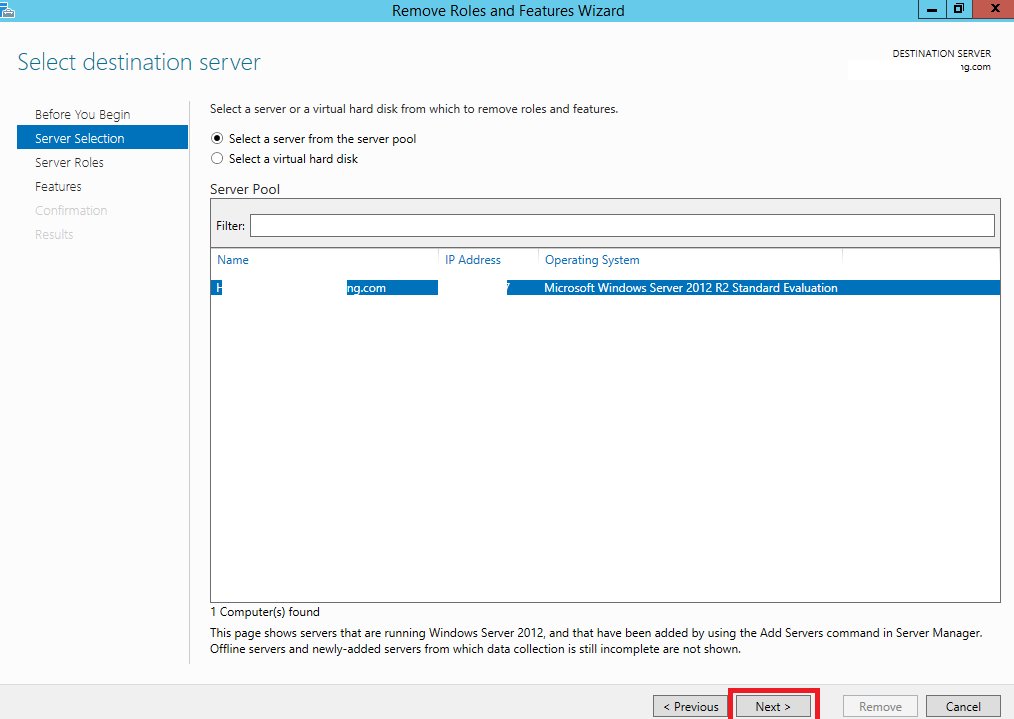Open the wizard system menu icon
The image size is (1014, 719).
click(10, 9)
